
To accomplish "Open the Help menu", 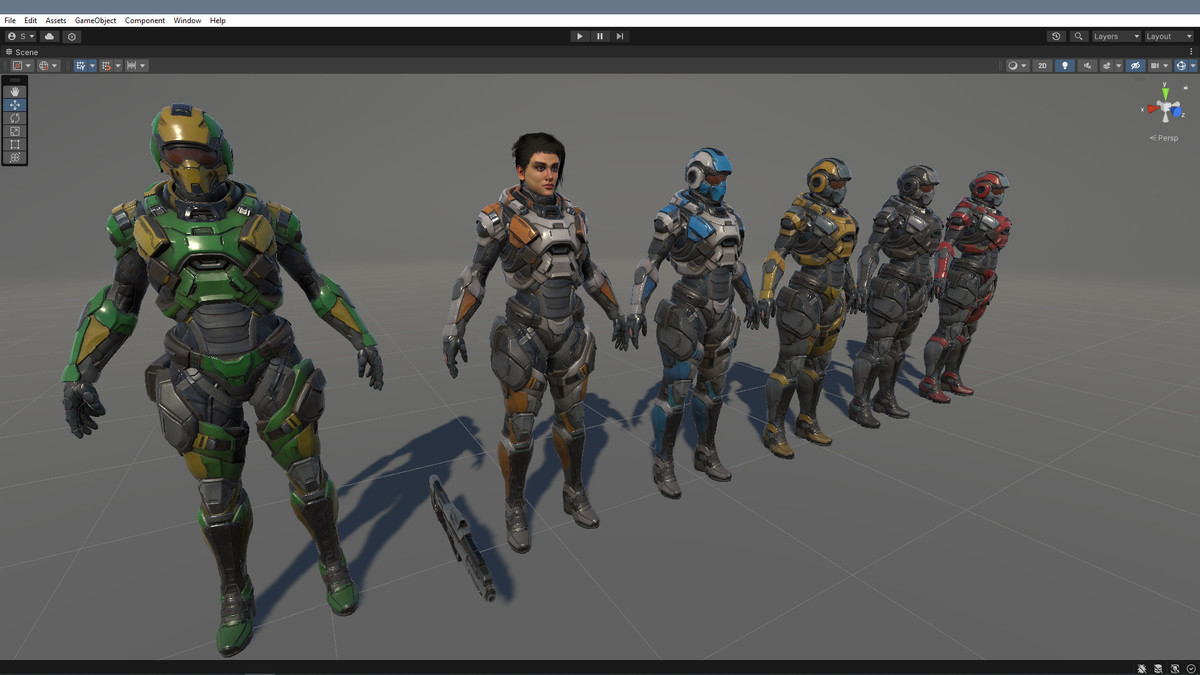I will pos(218,20).
